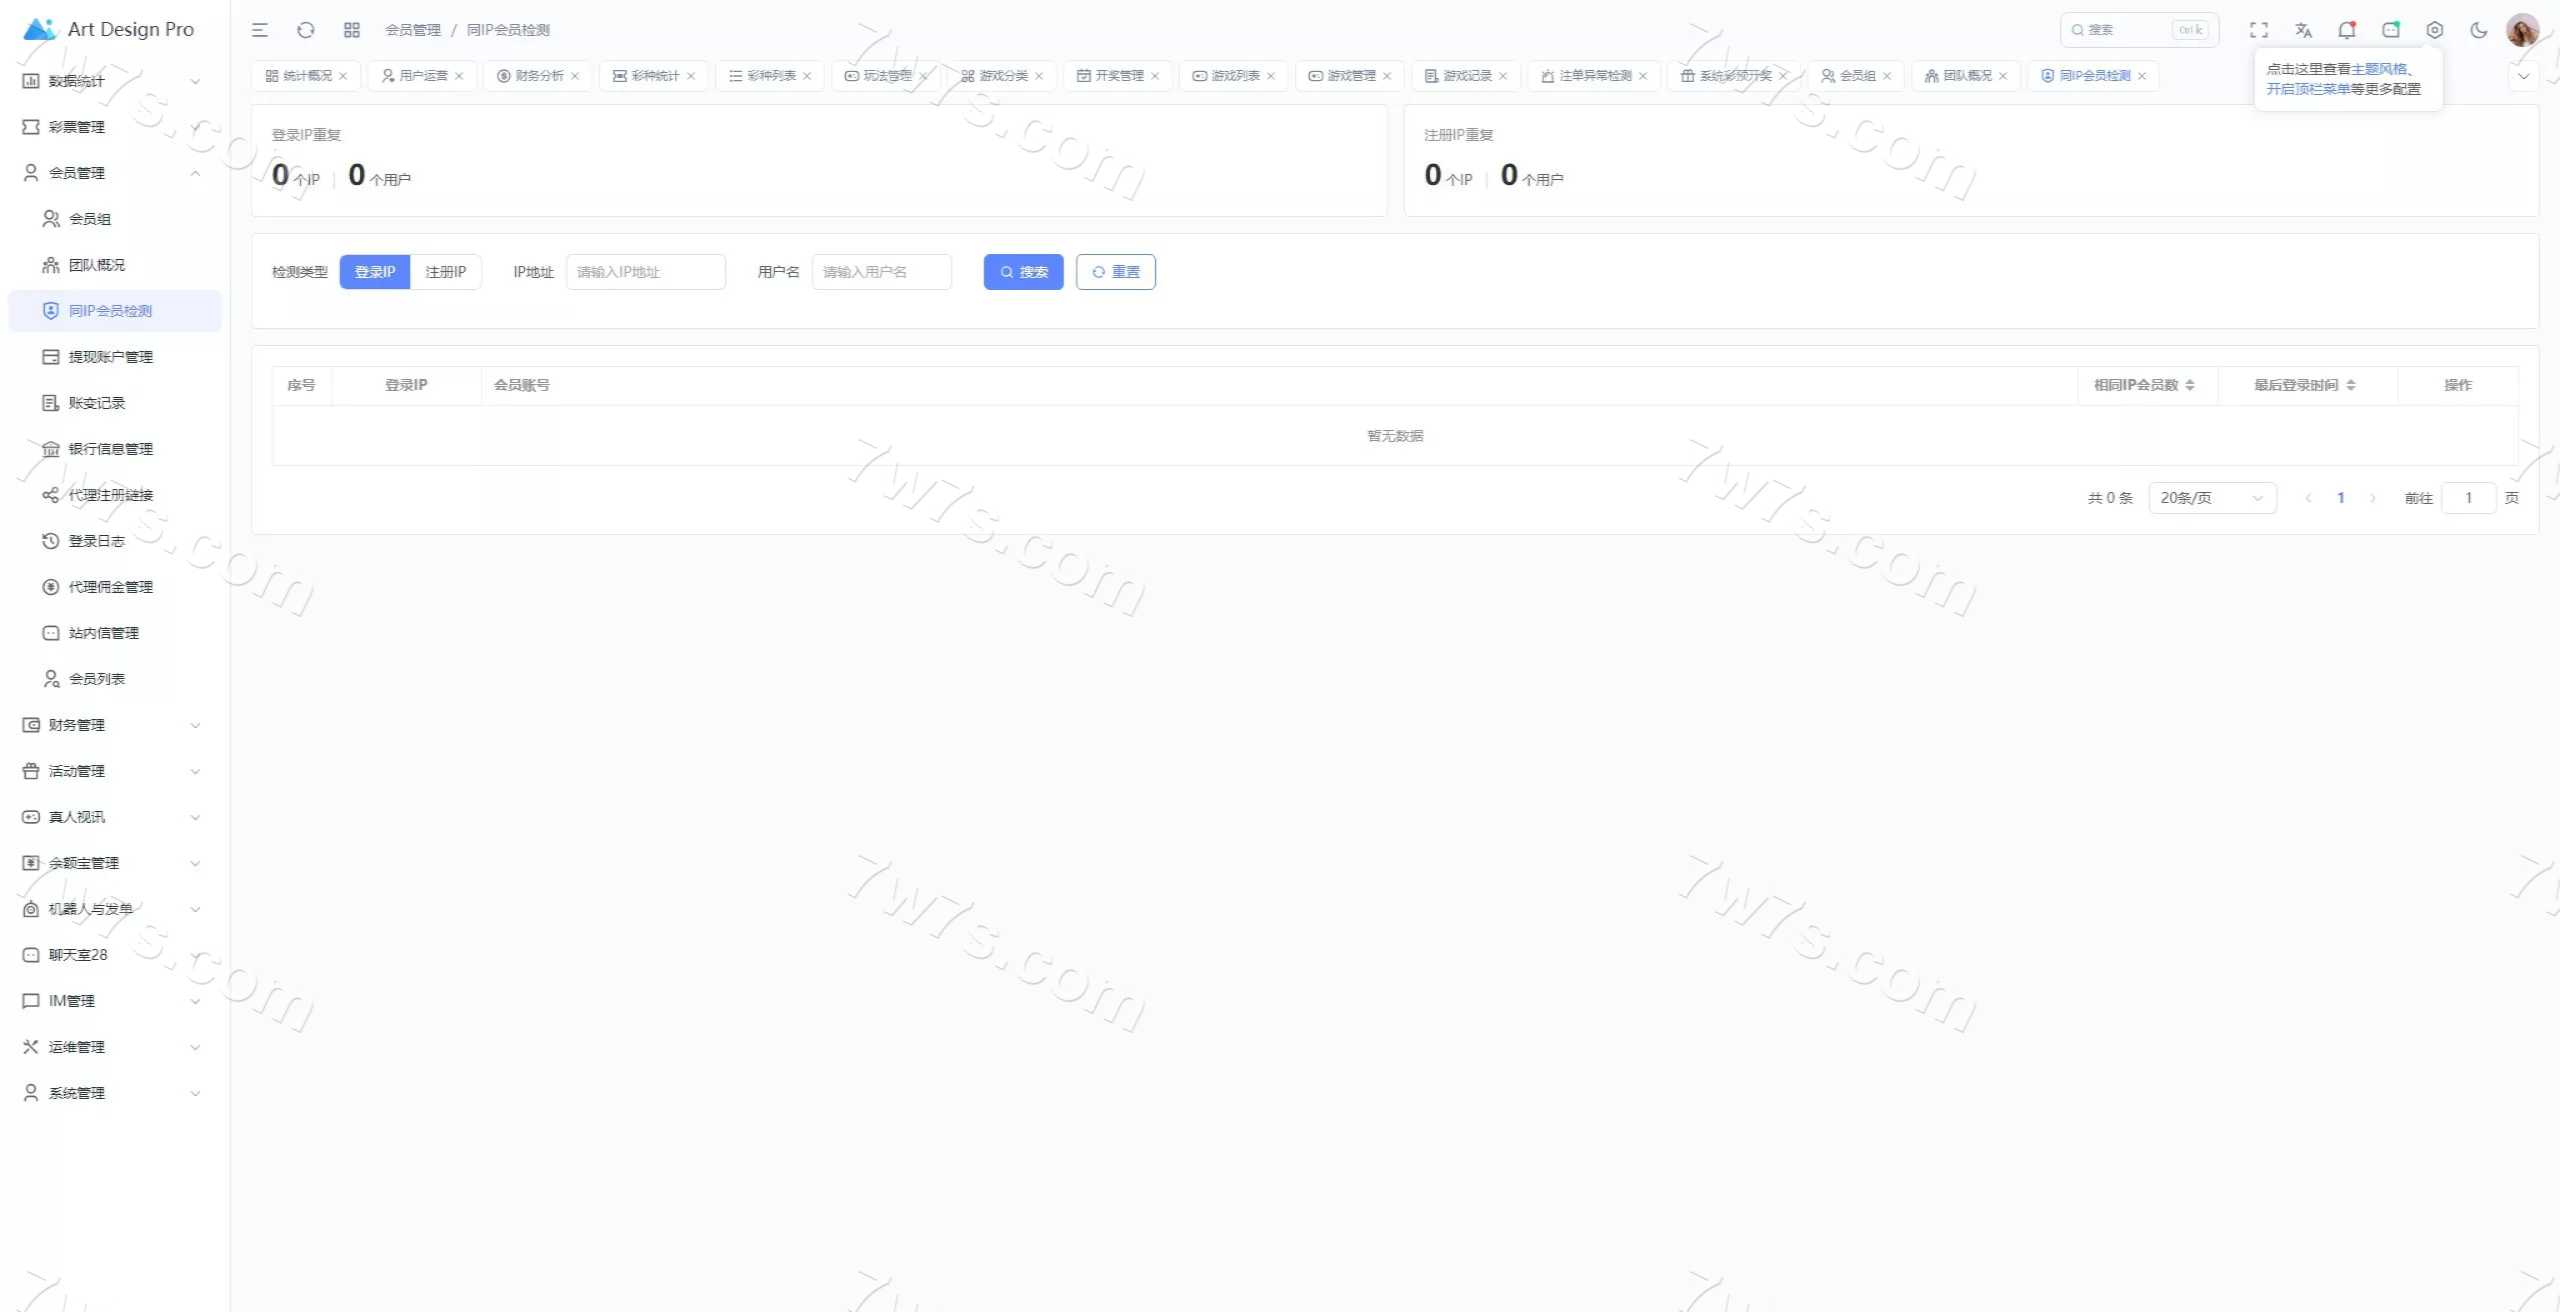Screen dimensions: 2560x1312
Task: Open the language switcher icon
Action: tap(2303, 30)
